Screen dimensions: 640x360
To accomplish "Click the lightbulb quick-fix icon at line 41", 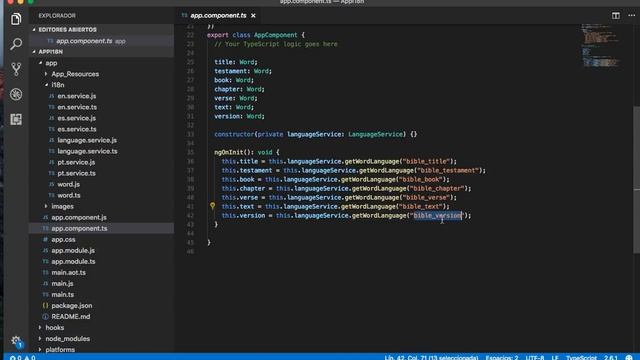I will tap(213, 206).
